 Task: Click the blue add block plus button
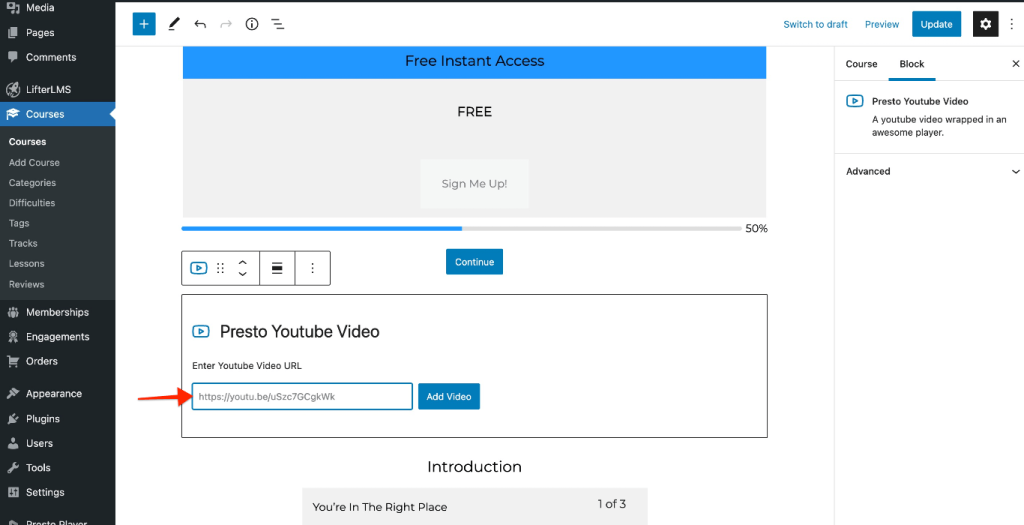tap(144, 24)
